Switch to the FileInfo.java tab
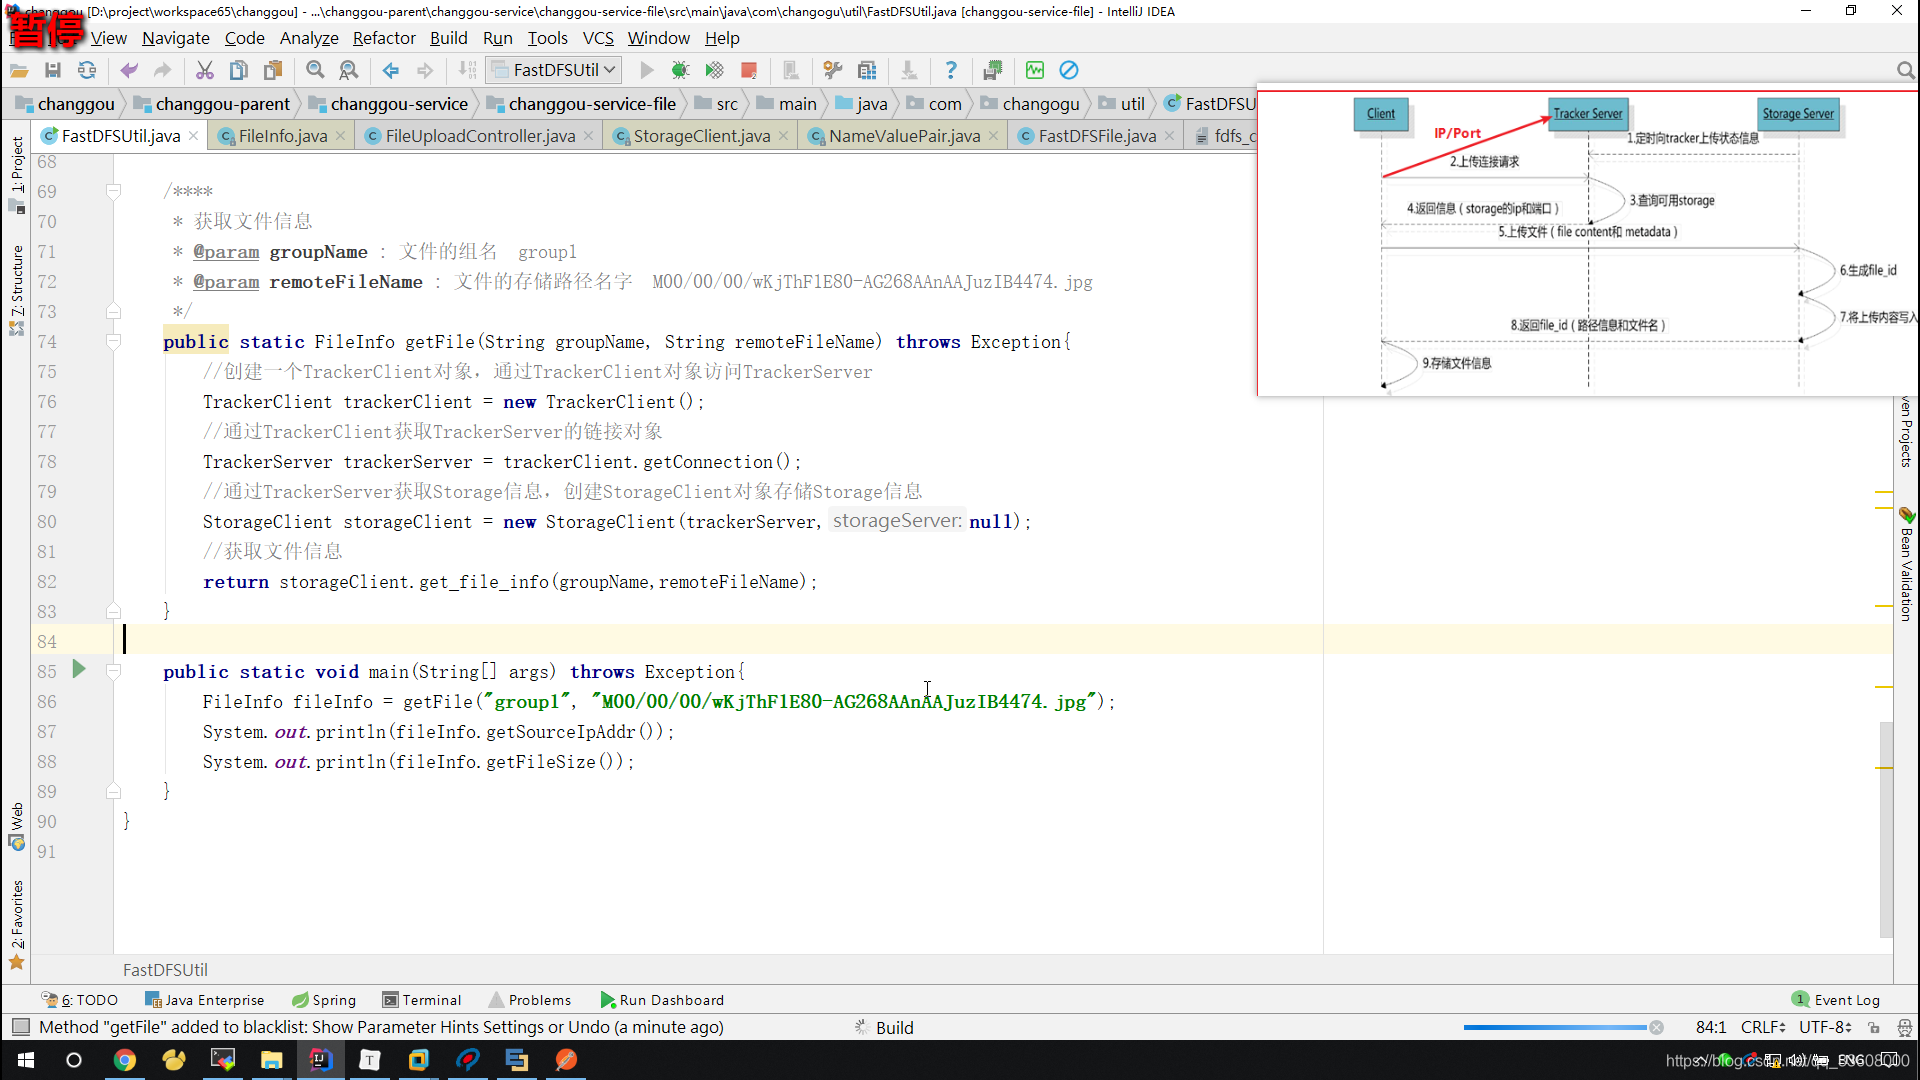 pos(282,136)
